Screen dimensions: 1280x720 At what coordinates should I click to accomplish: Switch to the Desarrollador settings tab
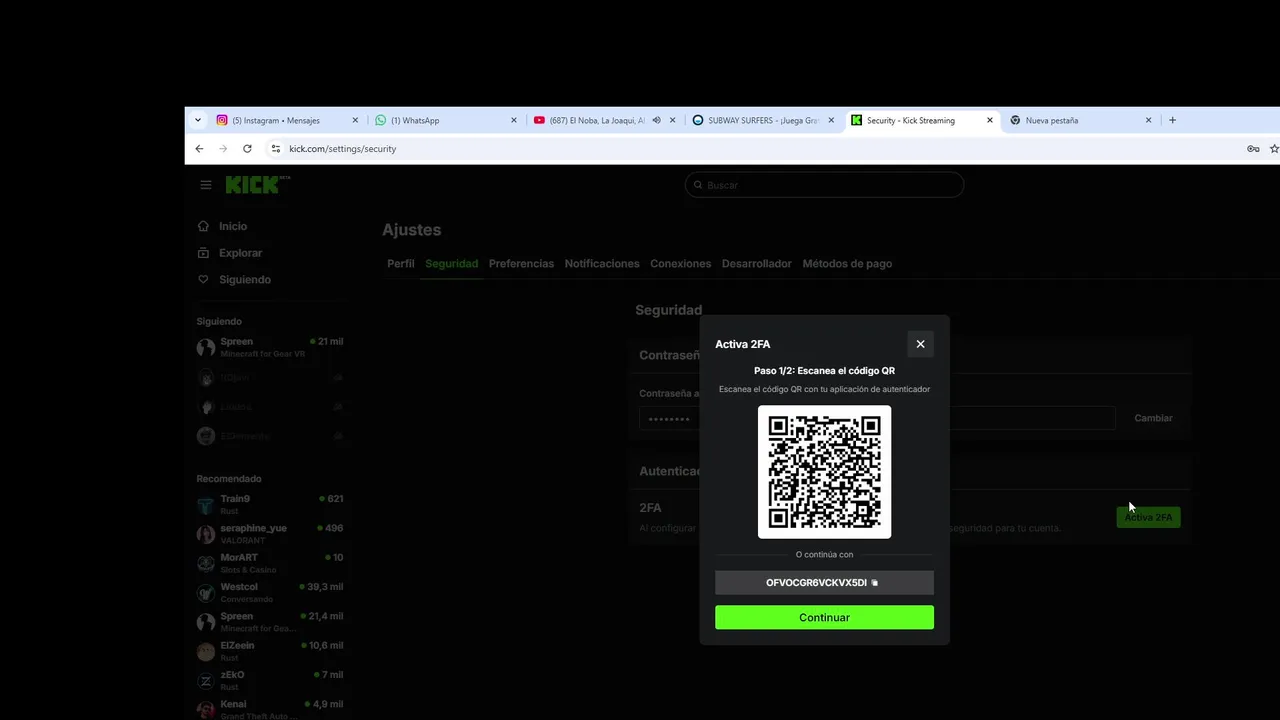click(756, 264)
